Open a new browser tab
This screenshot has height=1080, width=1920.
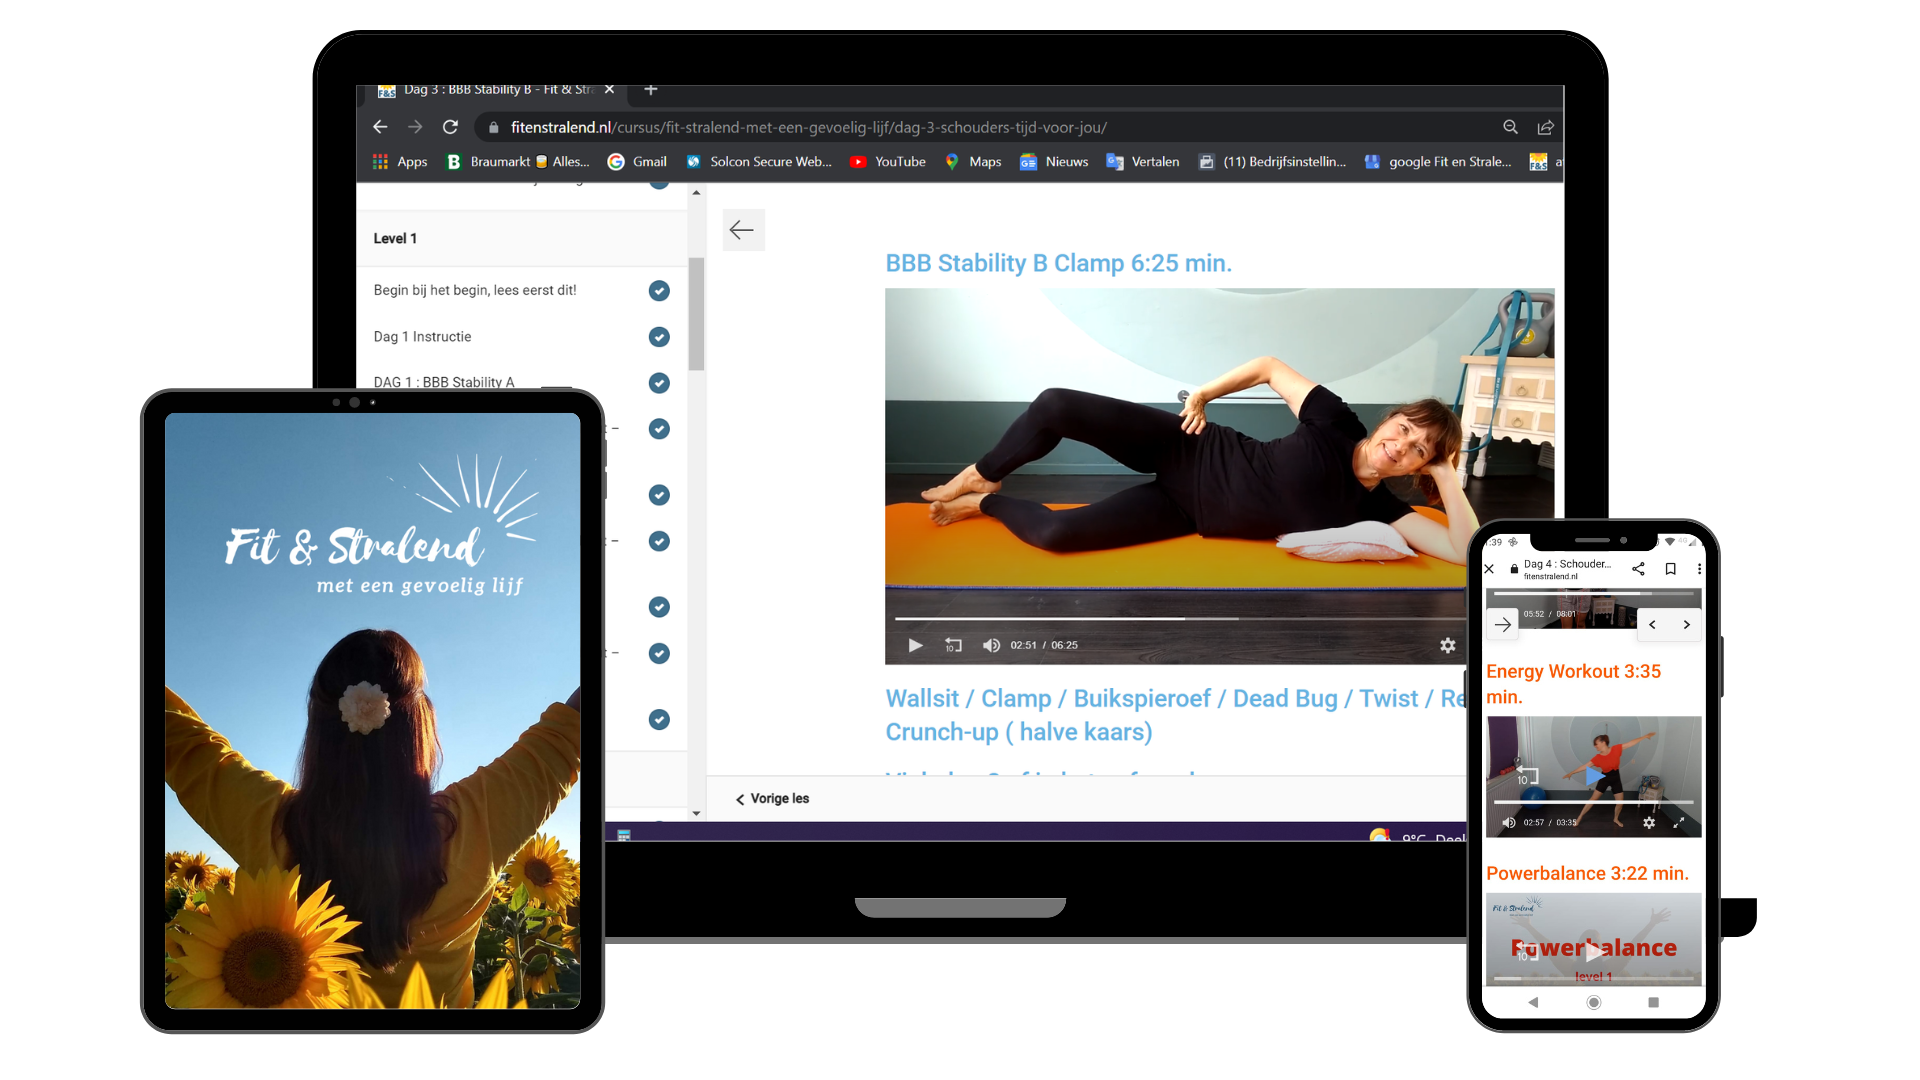coord(650,90)
